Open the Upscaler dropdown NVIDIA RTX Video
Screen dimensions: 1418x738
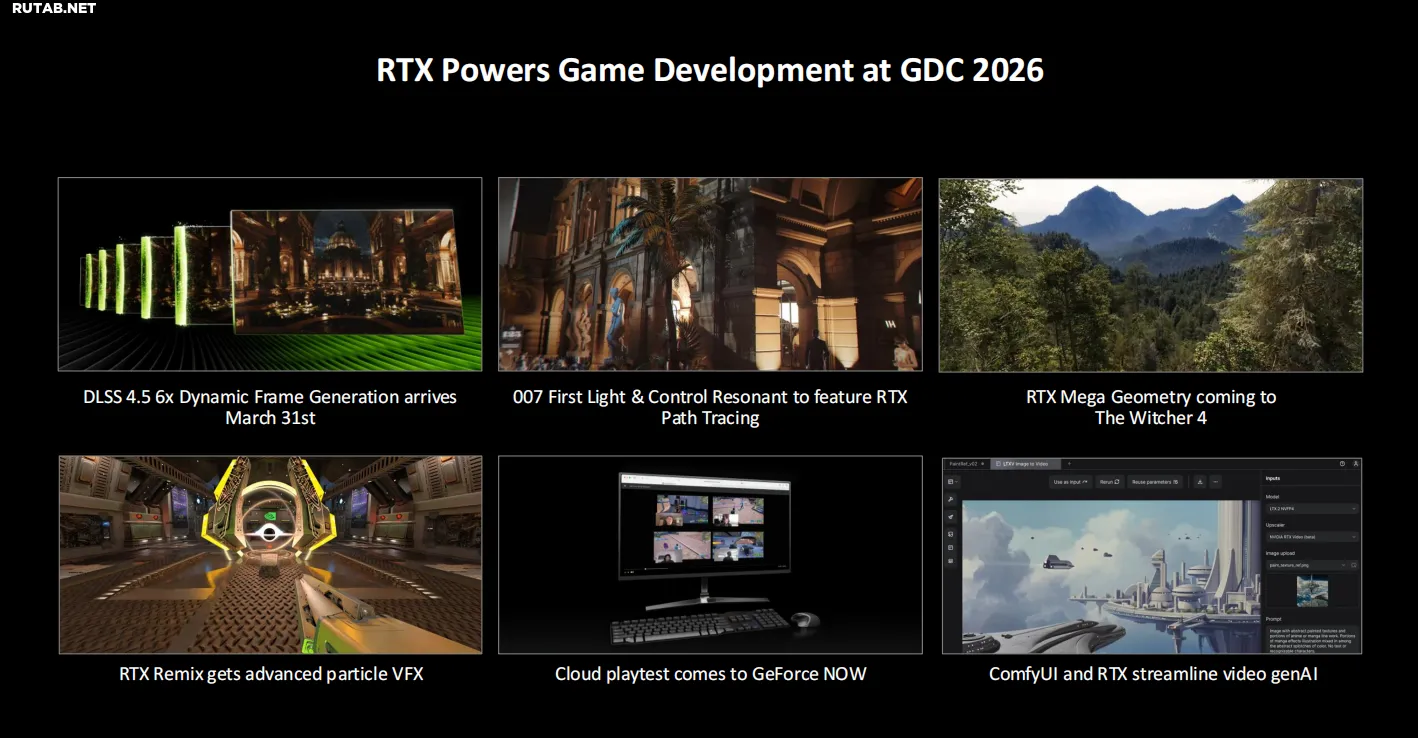[1311, 537]
